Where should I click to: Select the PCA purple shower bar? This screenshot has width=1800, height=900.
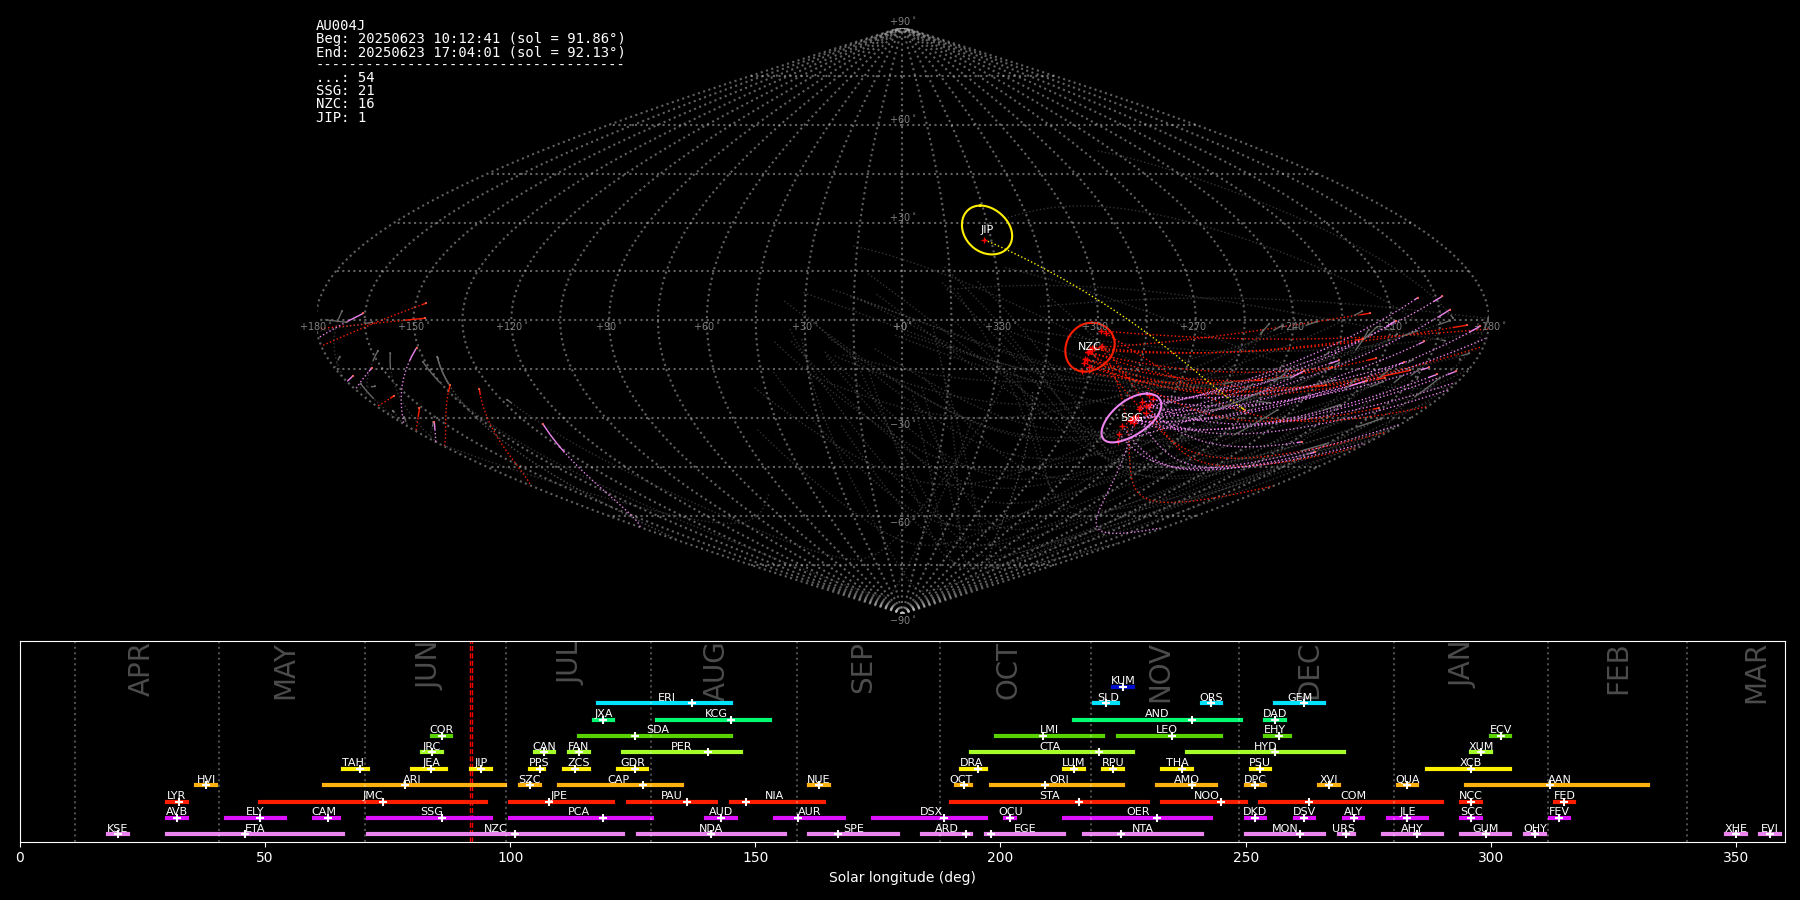tap(580, 818)
